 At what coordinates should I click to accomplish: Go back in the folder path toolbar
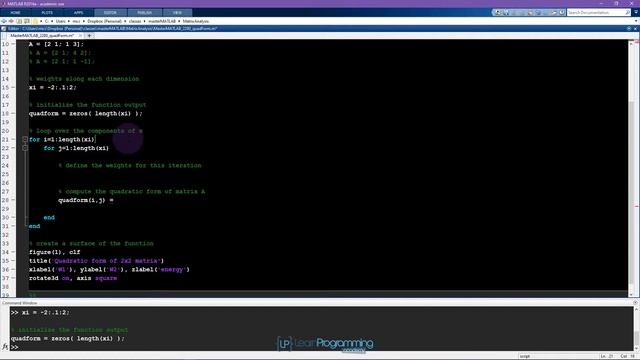4,21
